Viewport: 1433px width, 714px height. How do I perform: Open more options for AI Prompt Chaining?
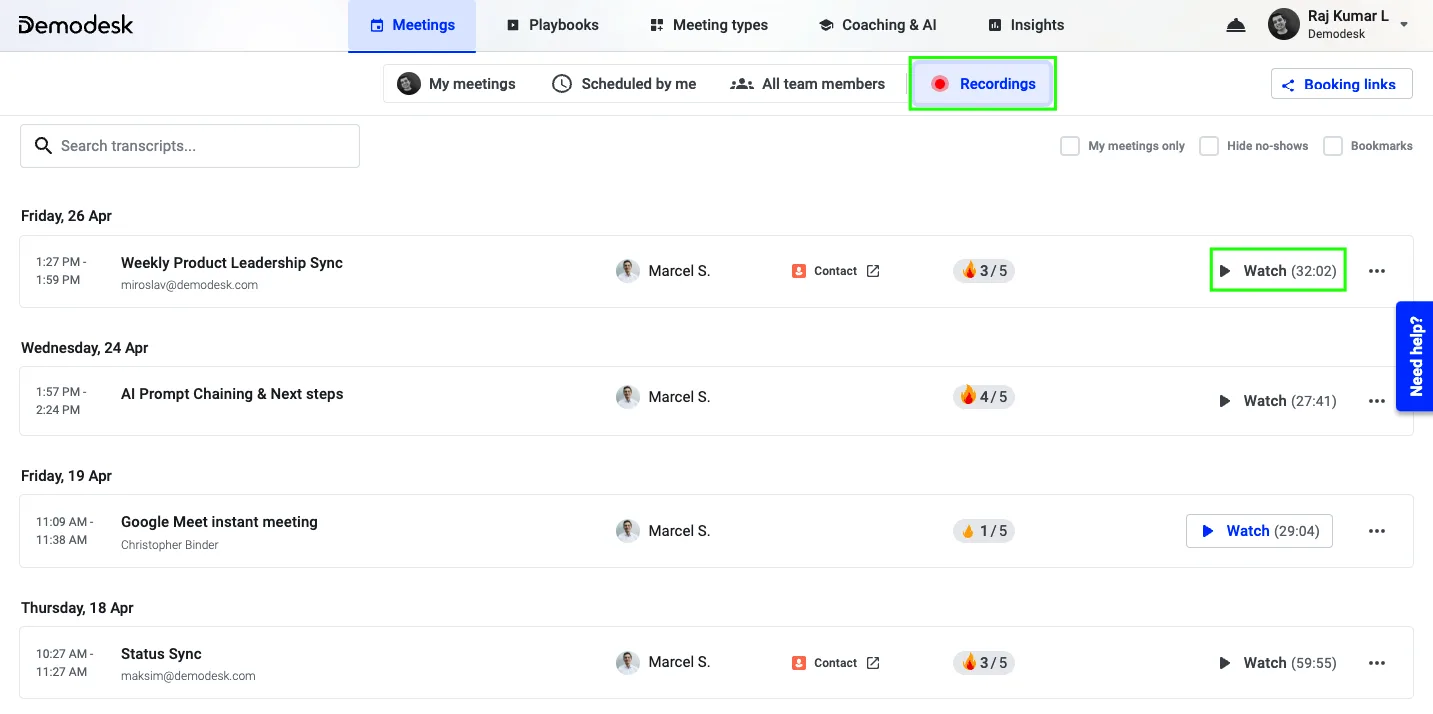(1377, 401)
